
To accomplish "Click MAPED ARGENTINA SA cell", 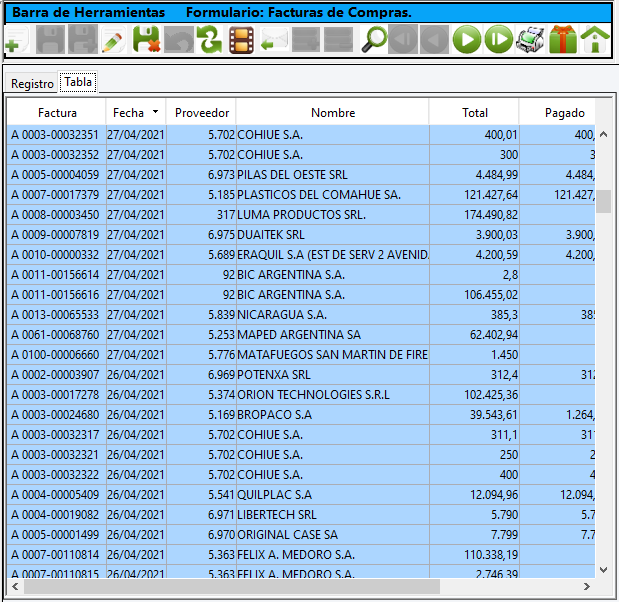I will 333,335.
